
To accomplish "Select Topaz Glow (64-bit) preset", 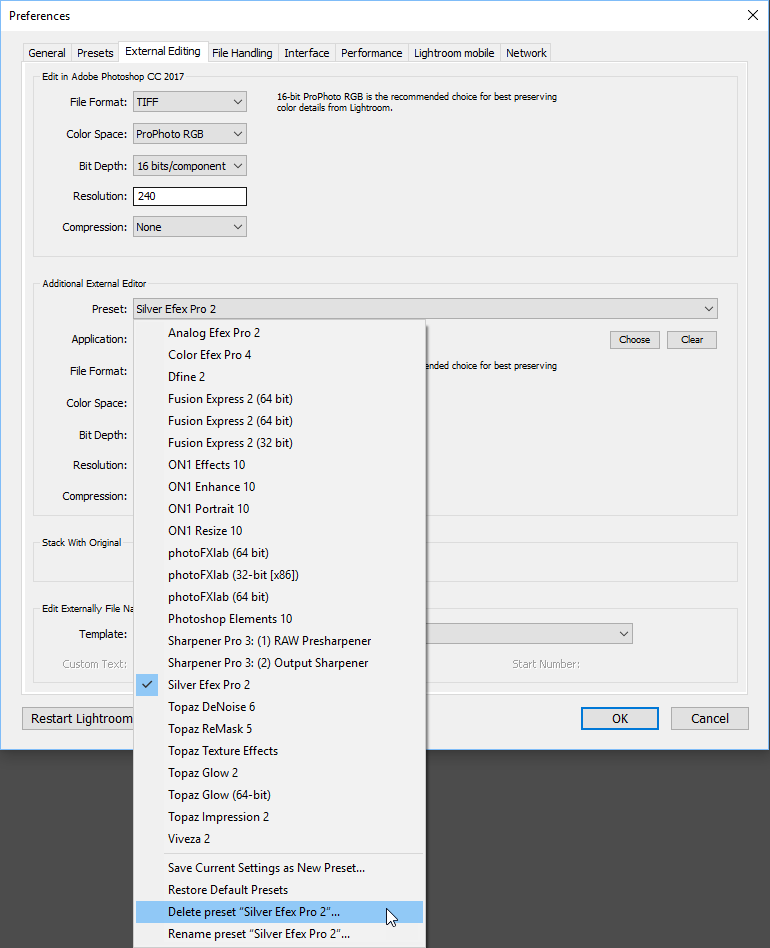I will tap(279, 795).
